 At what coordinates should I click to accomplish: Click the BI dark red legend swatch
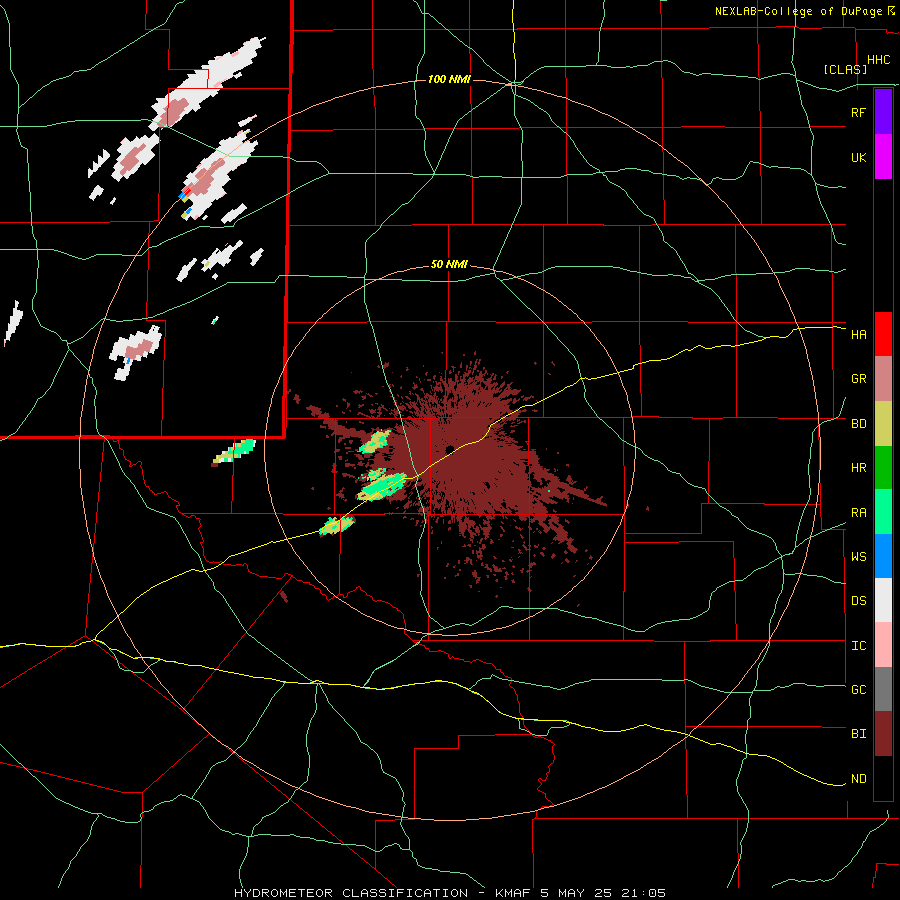coord(883,734)
